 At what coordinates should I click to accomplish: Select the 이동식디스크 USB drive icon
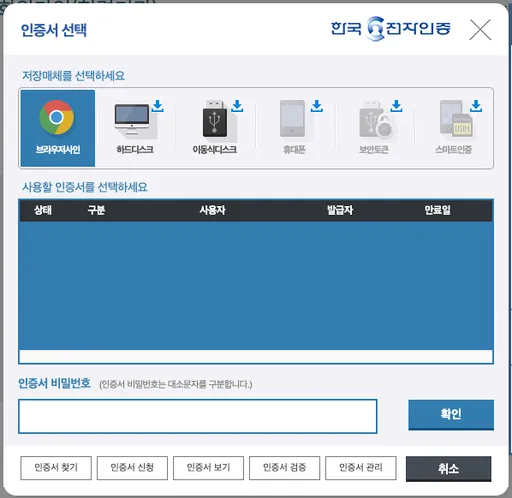click(x=215, y=119)
